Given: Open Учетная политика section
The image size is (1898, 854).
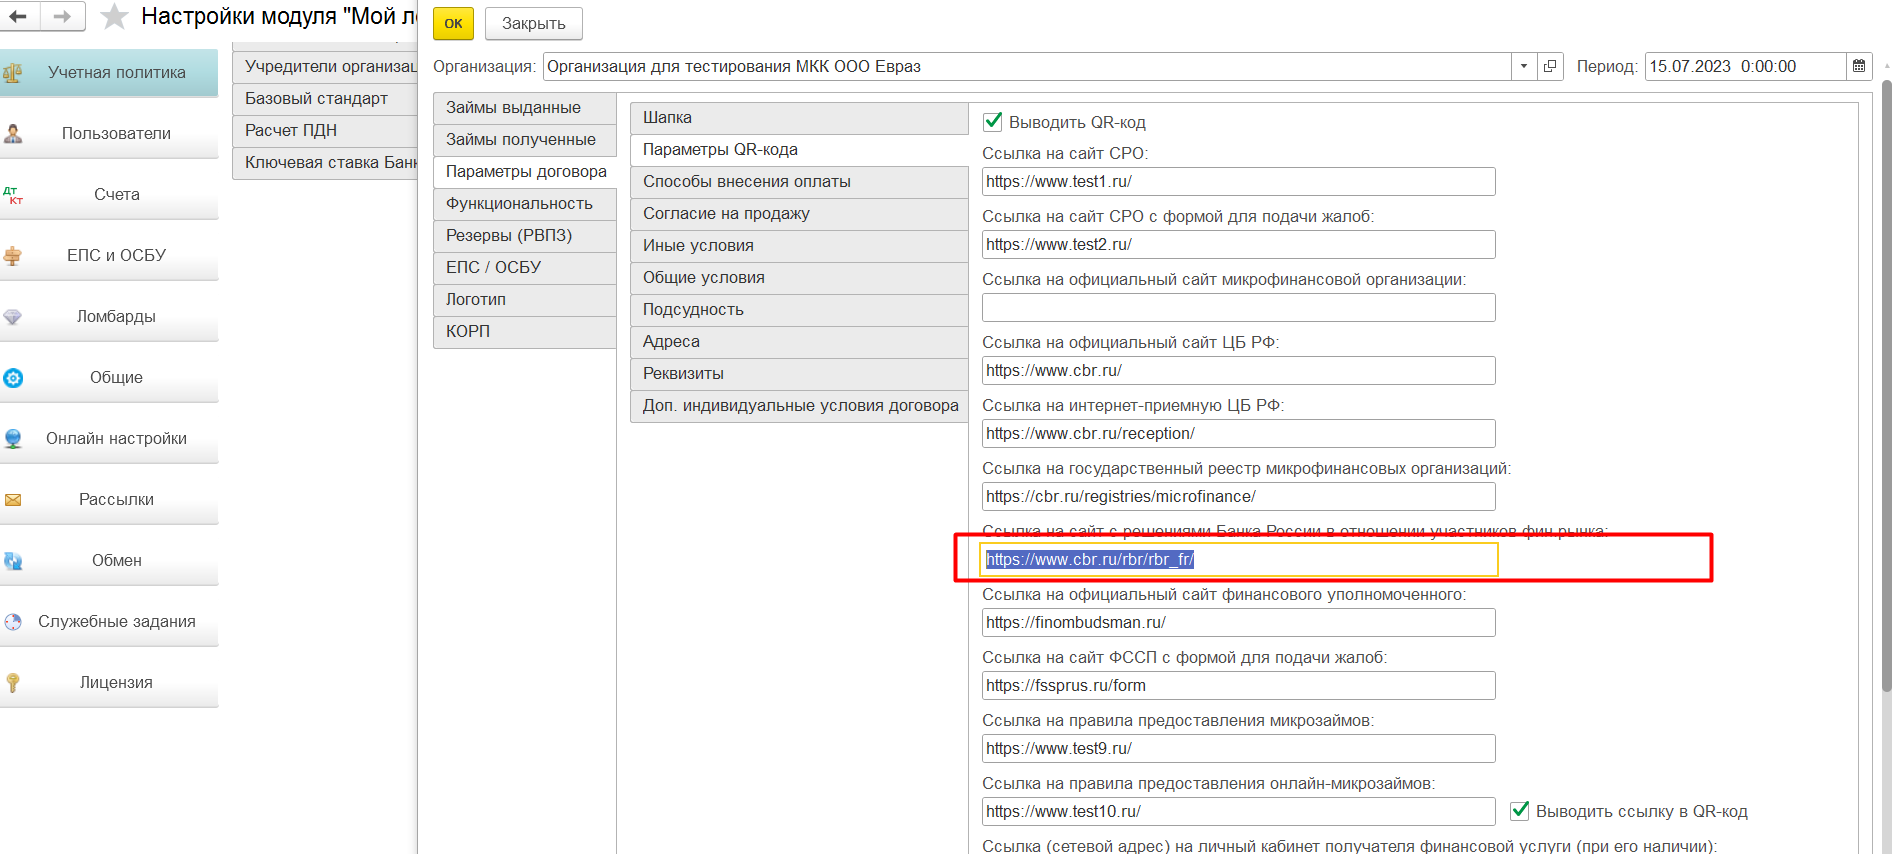Looking at the screenshot, I should click(x=109, y=73).
